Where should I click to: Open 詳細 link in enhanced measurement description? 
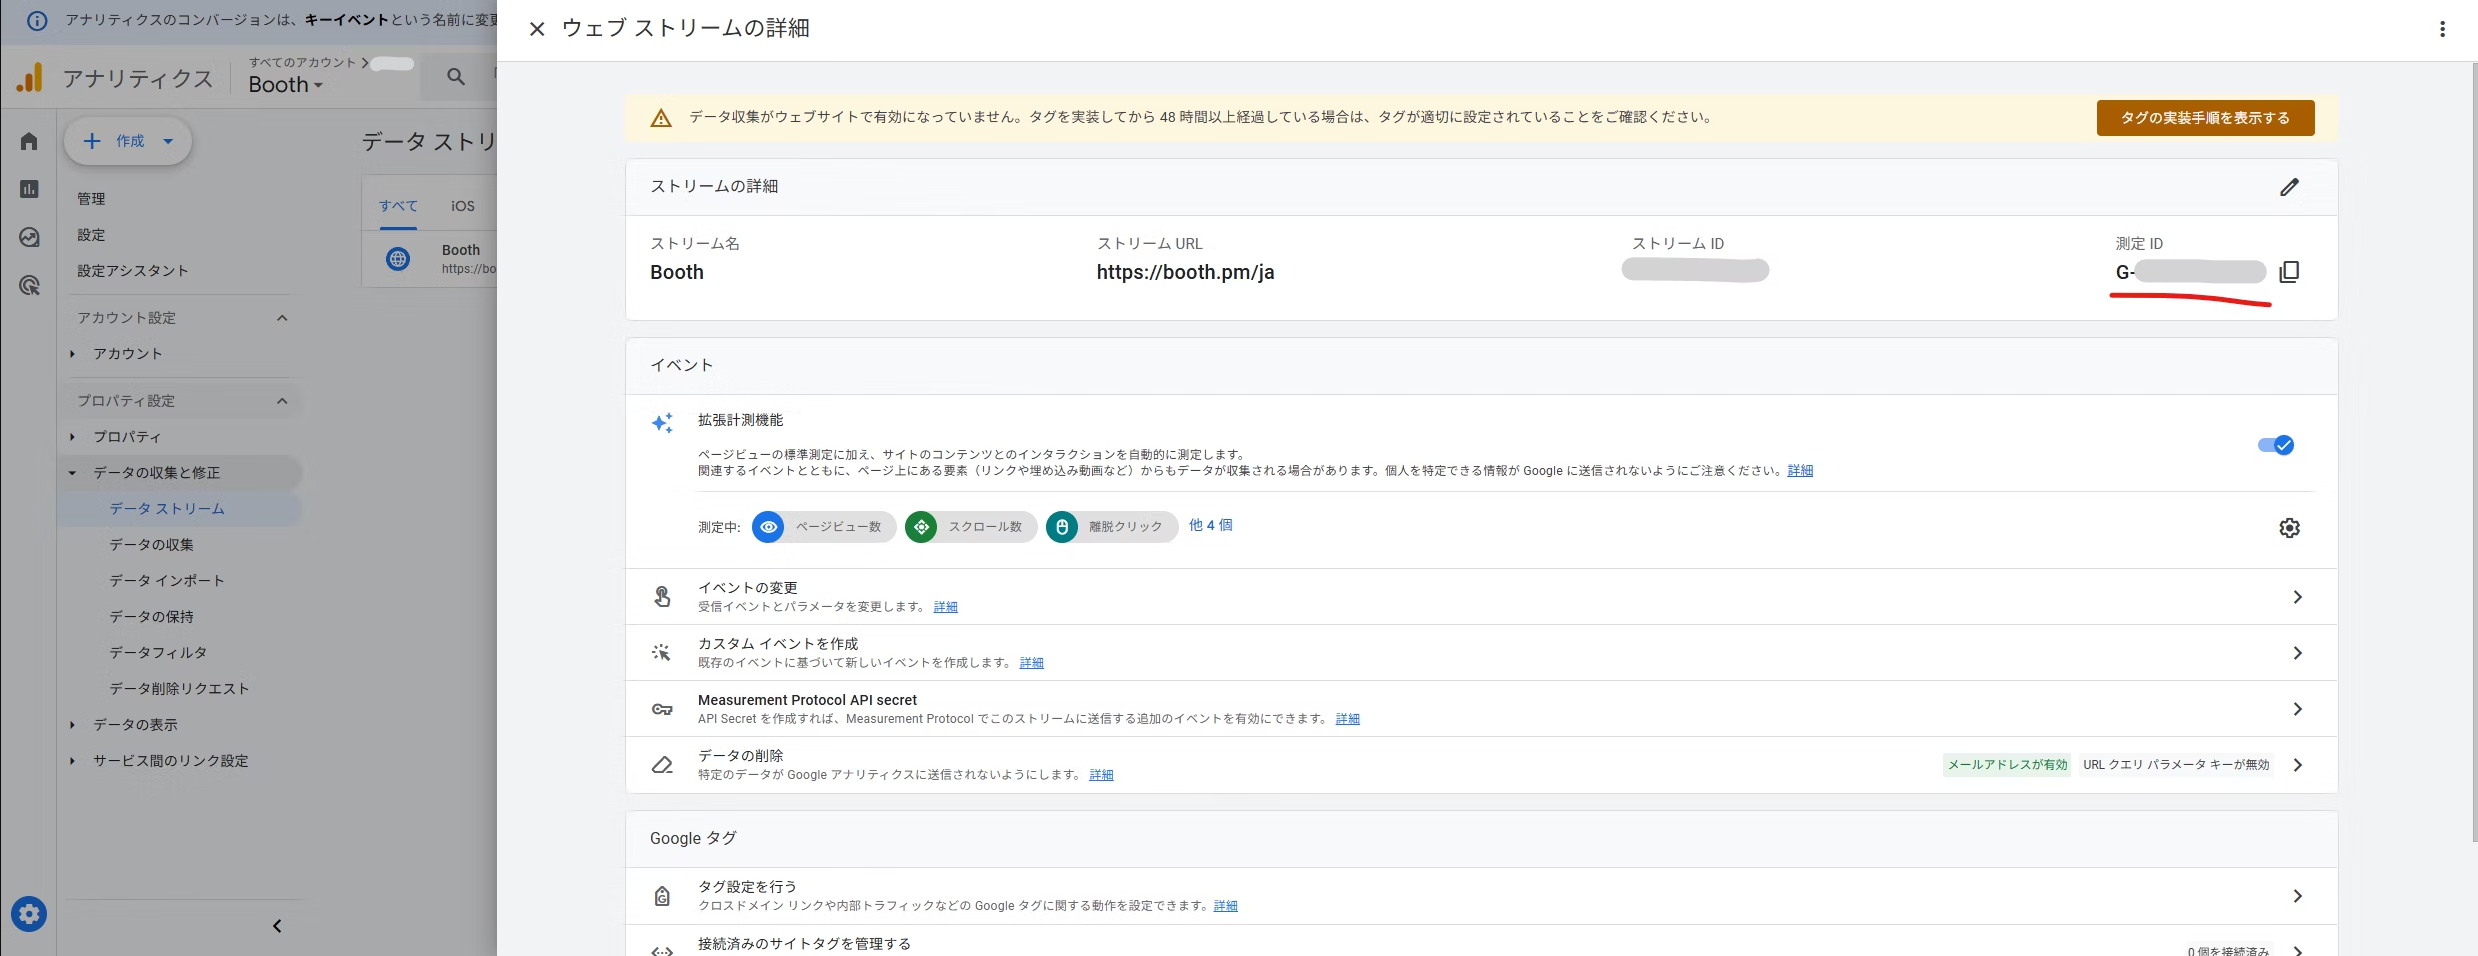(x=1800, y=471)
